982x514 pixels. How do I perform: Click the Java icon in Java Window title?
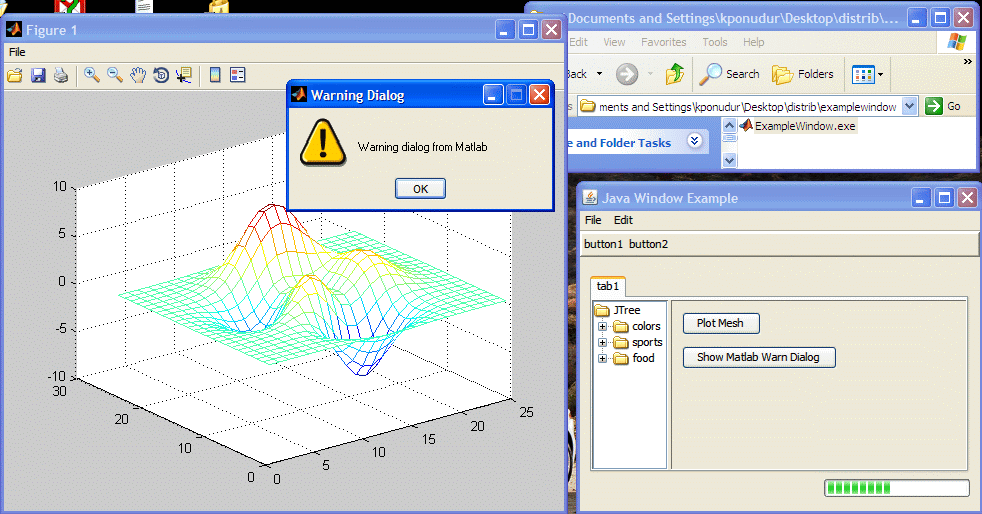pyautogui.click(x=589, y=198)
